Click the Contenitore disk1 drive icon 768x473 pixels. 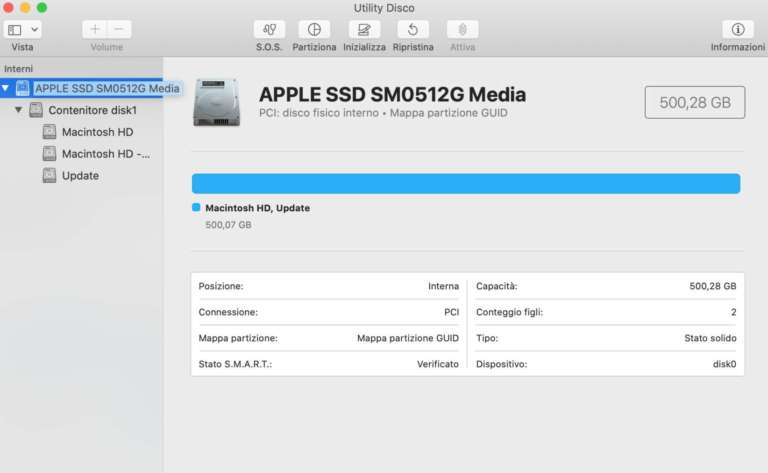(36, 110)
